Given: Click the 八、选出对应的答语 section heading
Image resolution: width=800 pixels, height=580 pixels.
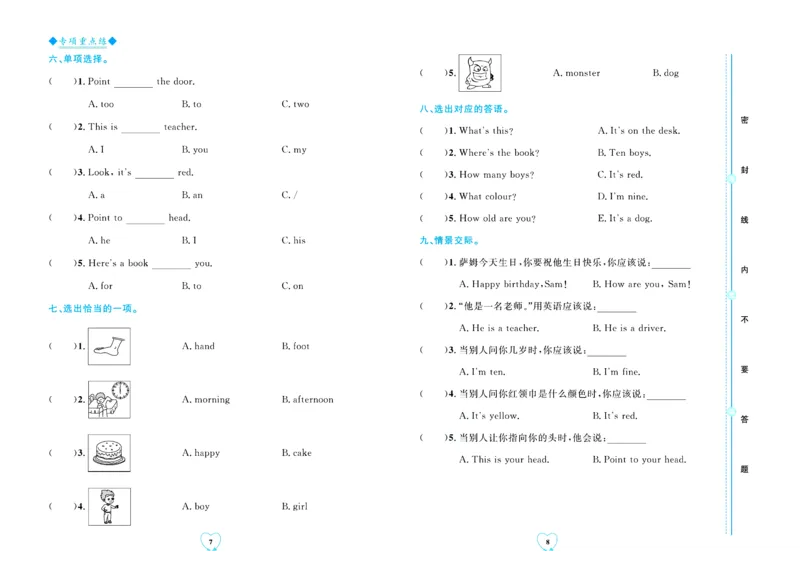Looking at the screenshot, I should coord(463,108).
